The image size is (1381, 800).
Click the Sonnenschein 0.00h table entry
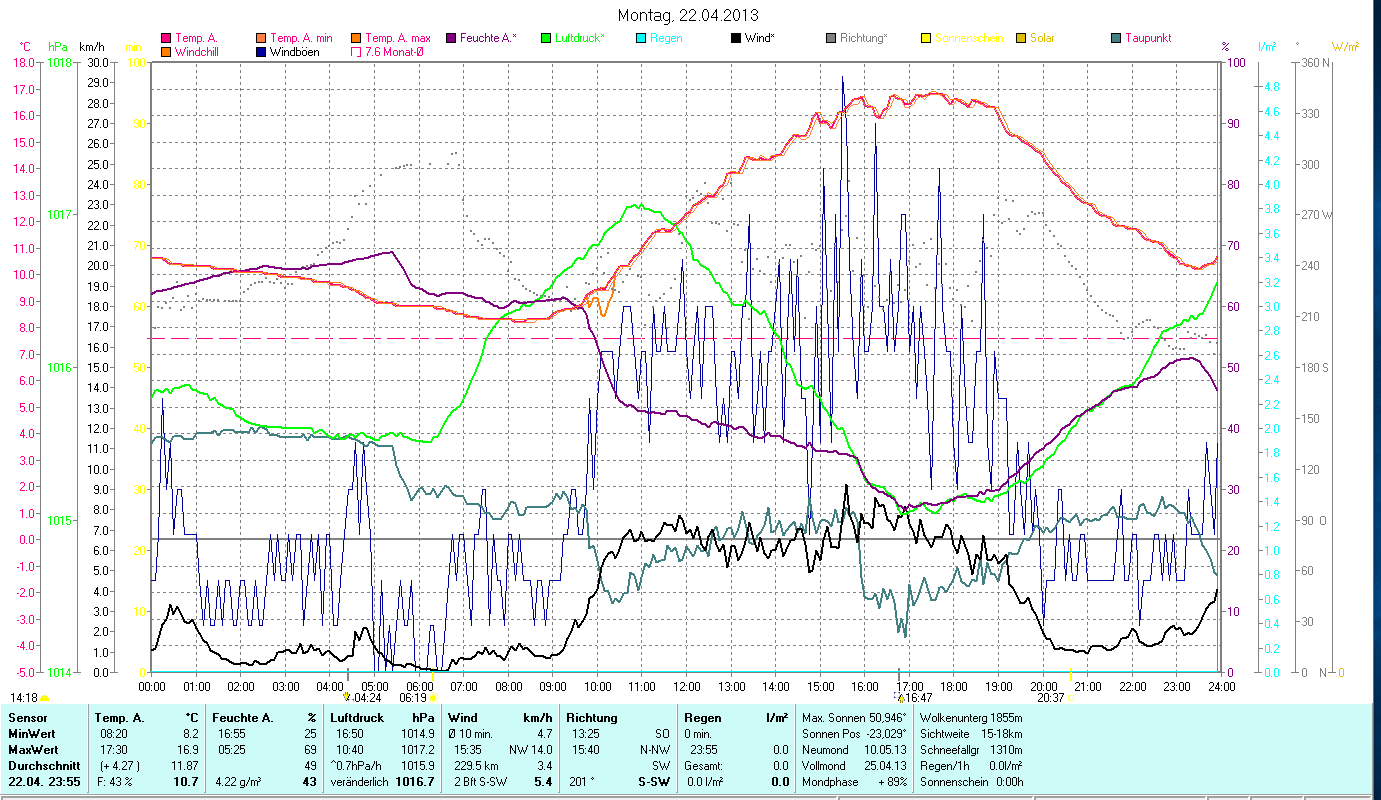(971, 782)
